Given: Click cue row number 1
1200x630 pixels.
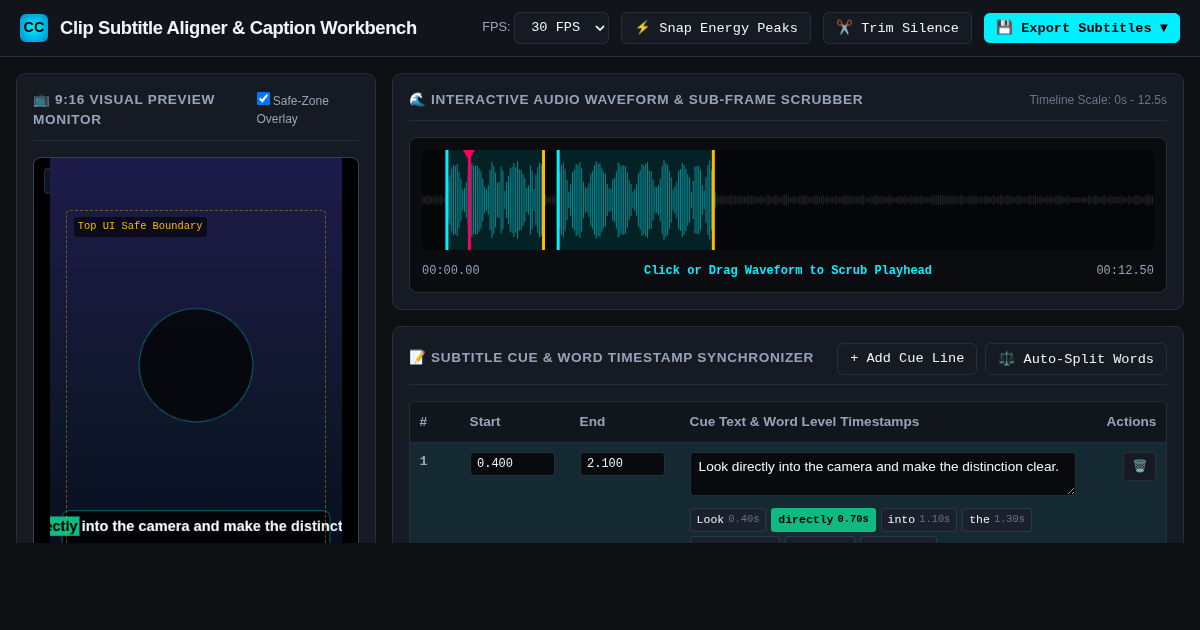Looking at the screenshot, I should click(424, 462).
